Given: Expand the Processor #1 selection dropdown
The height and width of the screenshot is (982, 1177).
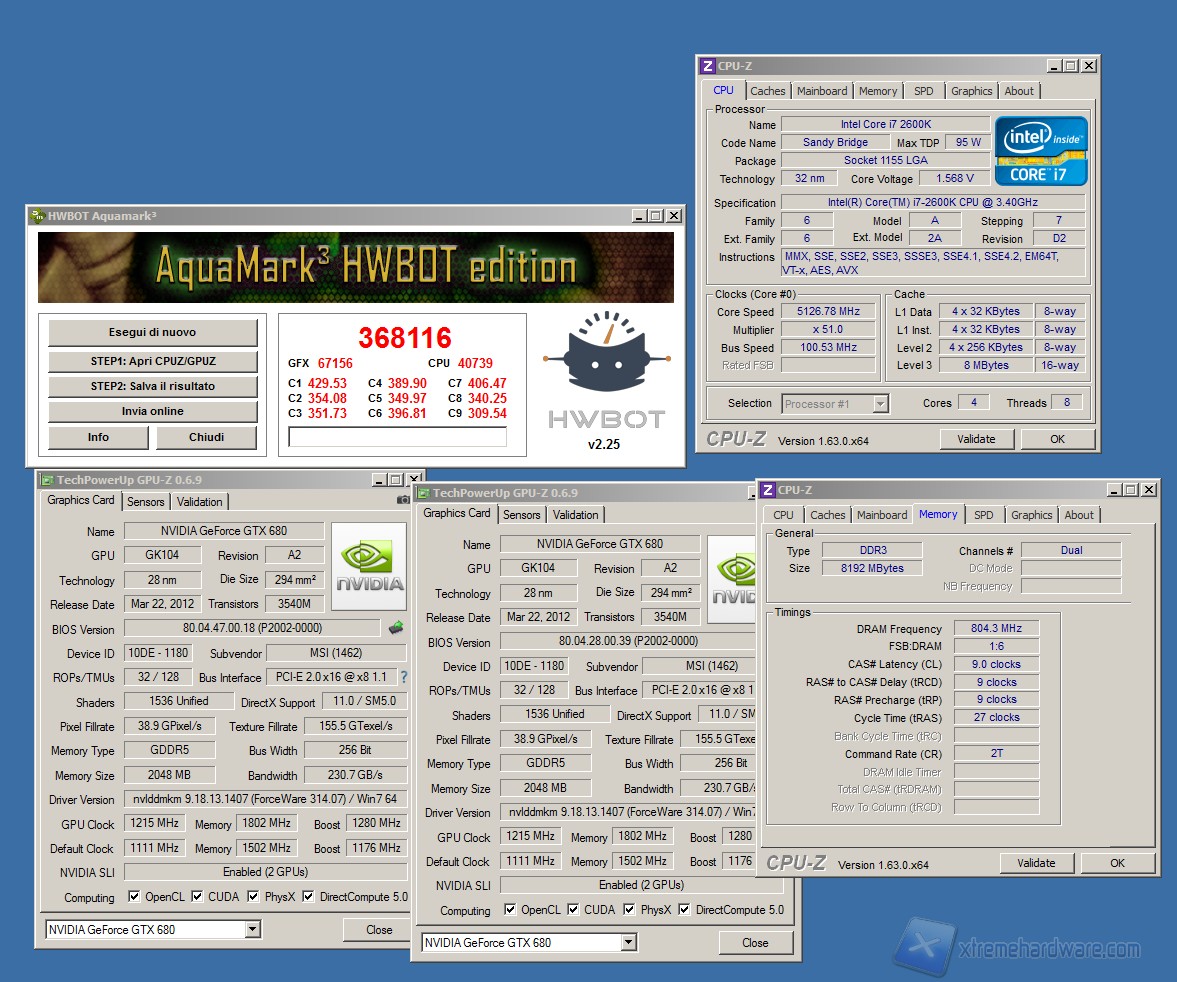Looking at the screenshot, I should tap(880, 404).
